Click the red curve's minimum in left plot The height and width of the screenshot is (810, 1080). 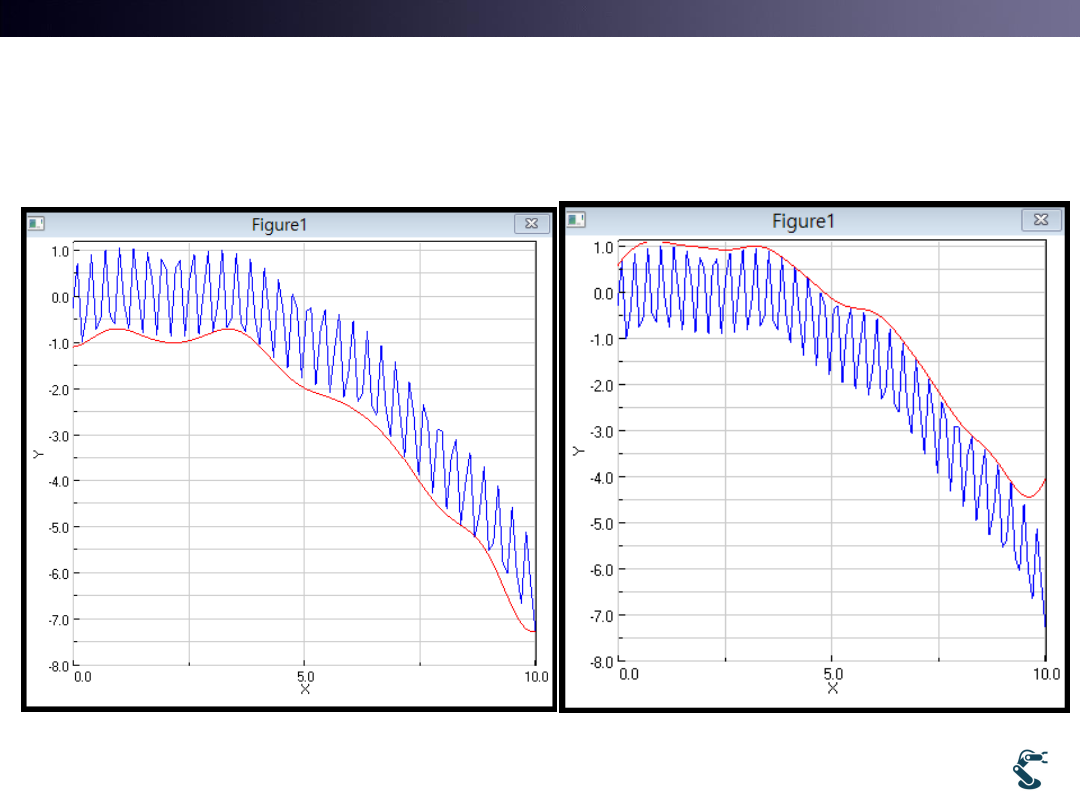click(x=529, y=631)
